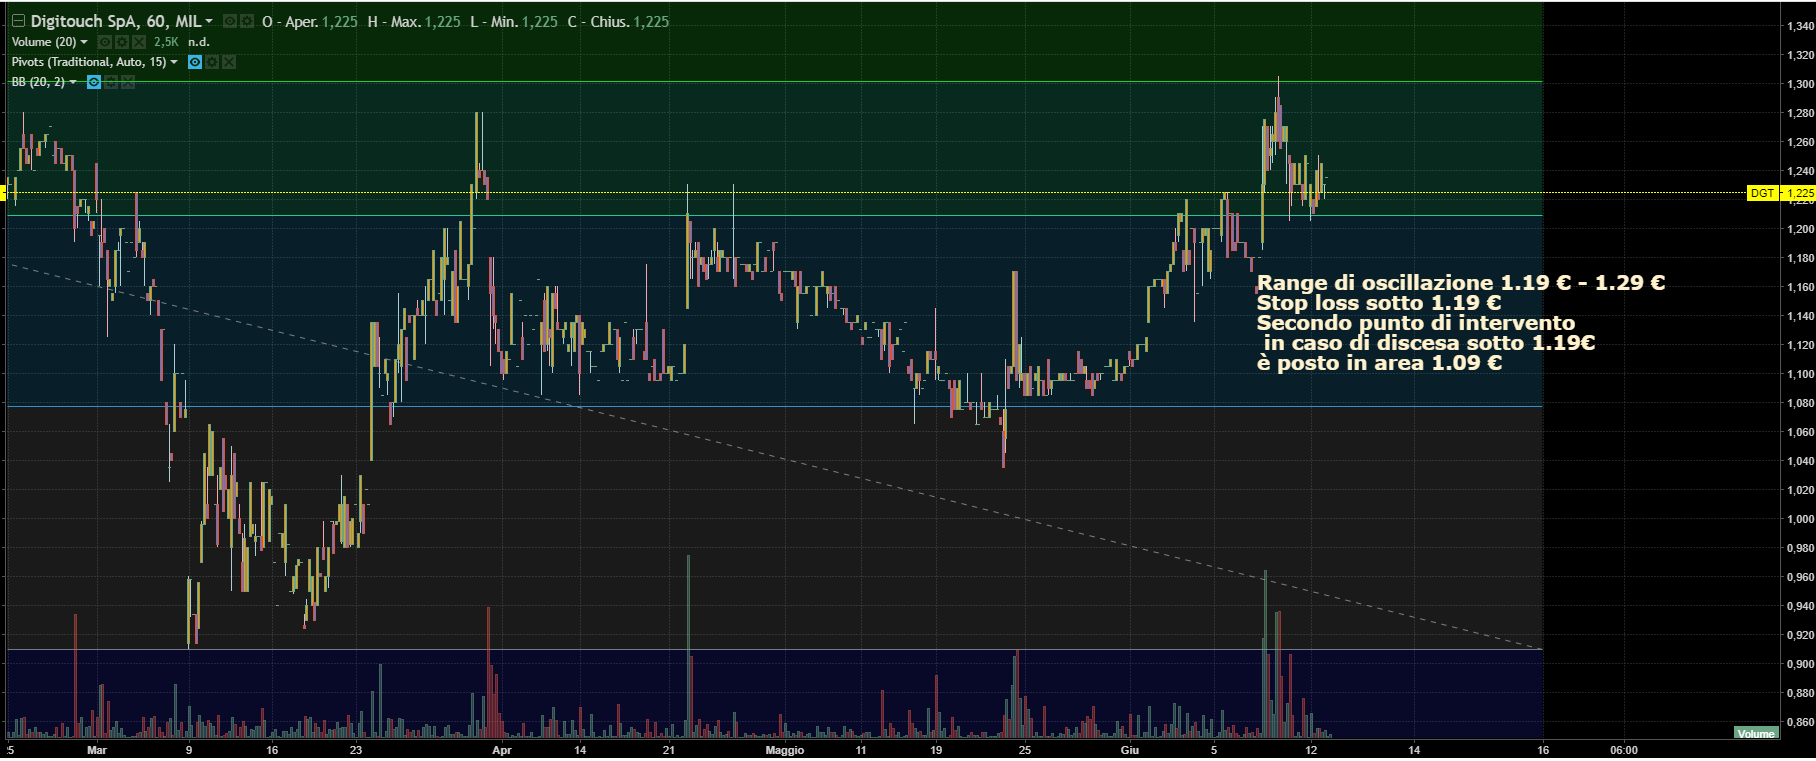
Task: Hide Bollinger Bands using the BB eye icon
Action: pos(94,82)
